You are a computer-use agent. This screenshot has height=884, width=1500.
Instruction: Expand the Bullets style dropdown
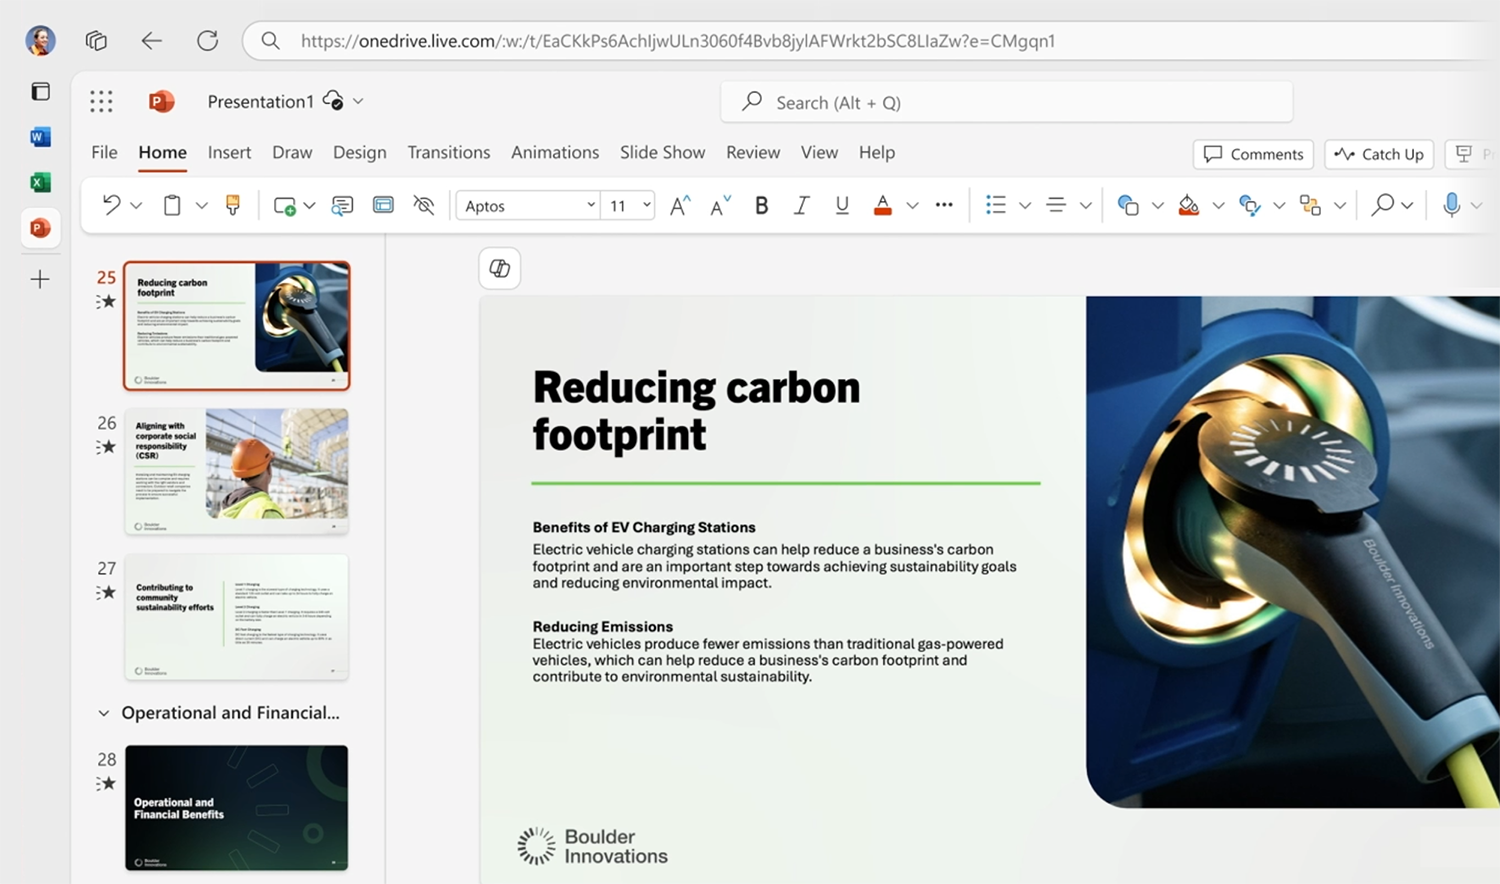(1025, 206)
